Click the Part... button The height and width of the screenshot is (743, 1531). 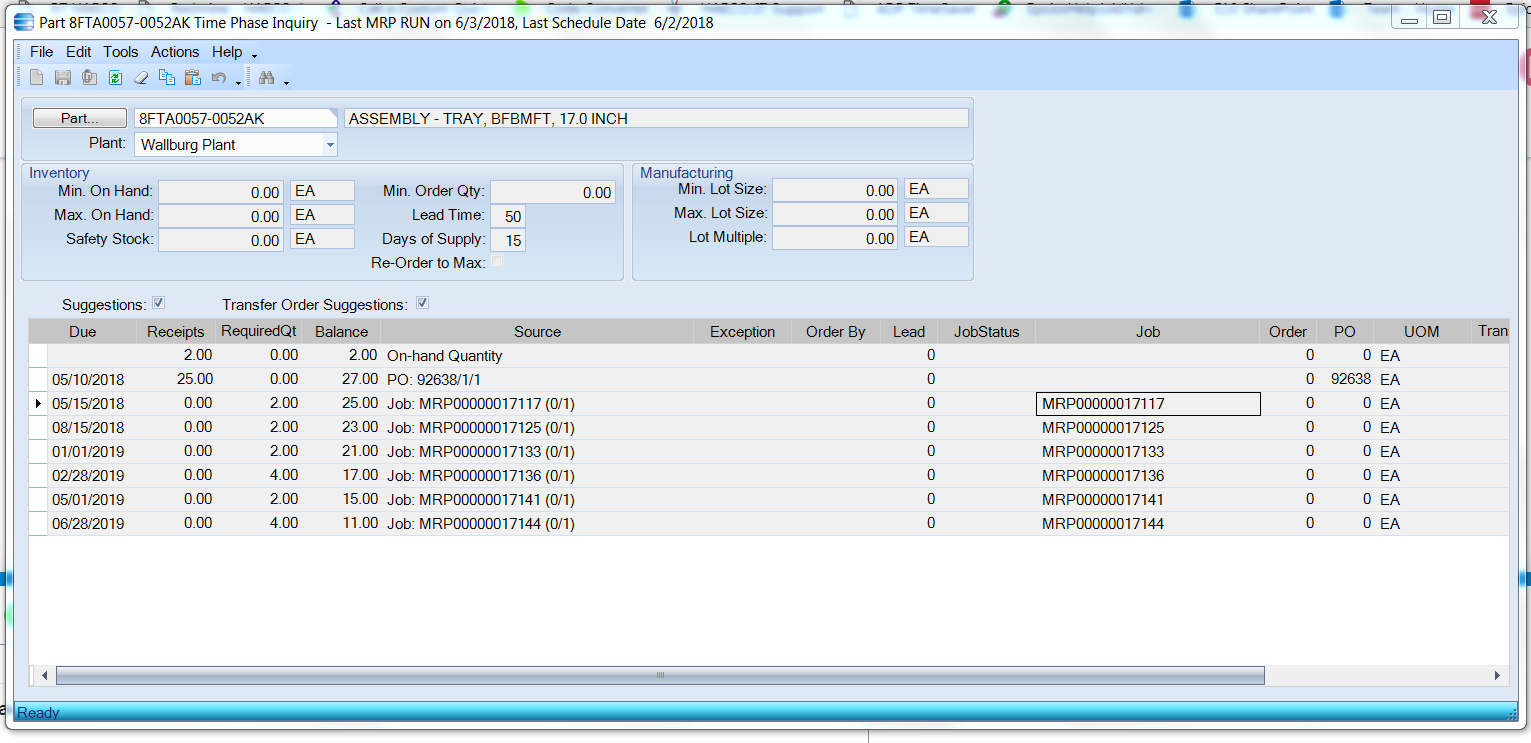coord(80,118)
